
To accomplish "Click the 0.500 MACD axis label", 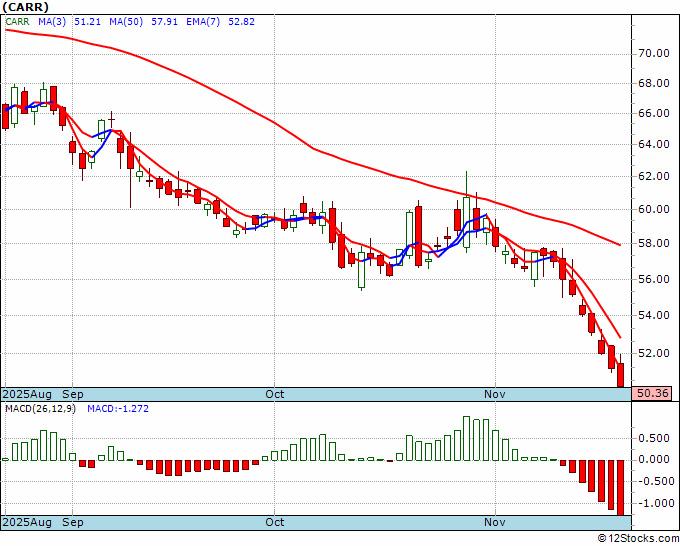I will pyautogui.click(x=654, y=438).
